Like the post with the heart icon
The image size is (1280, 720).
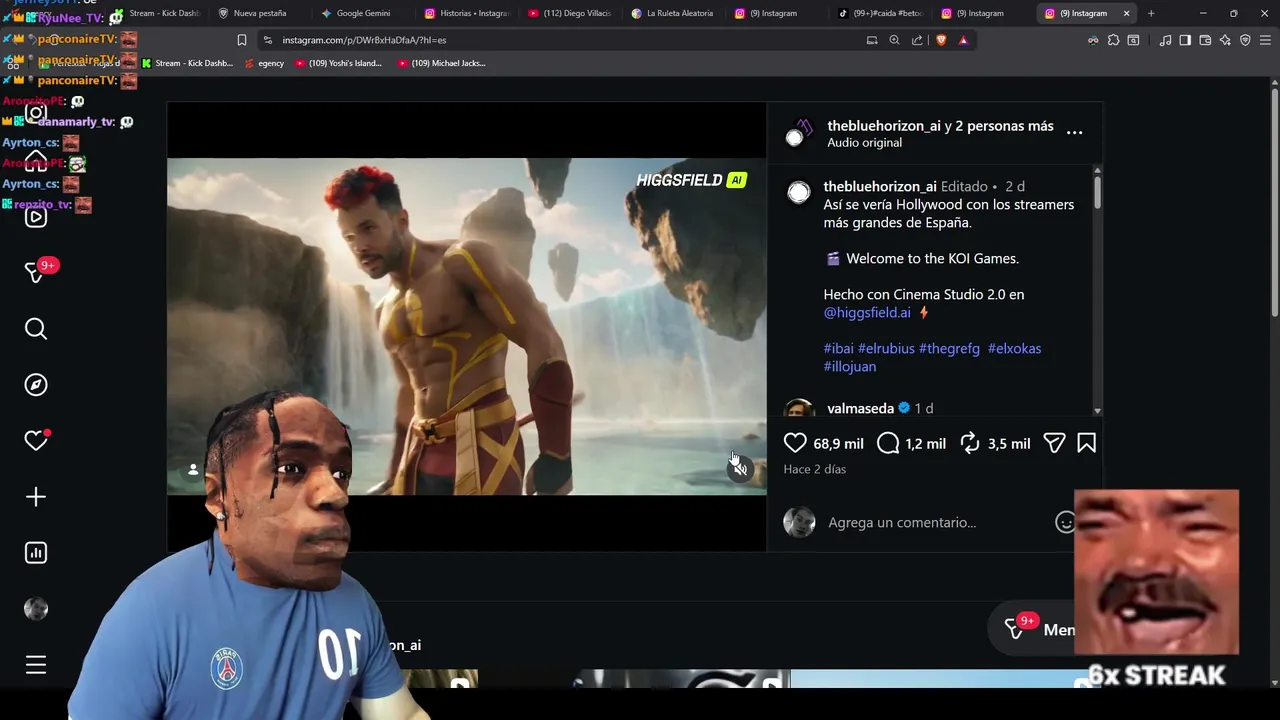pyautogui.click(x=795, y=443)
